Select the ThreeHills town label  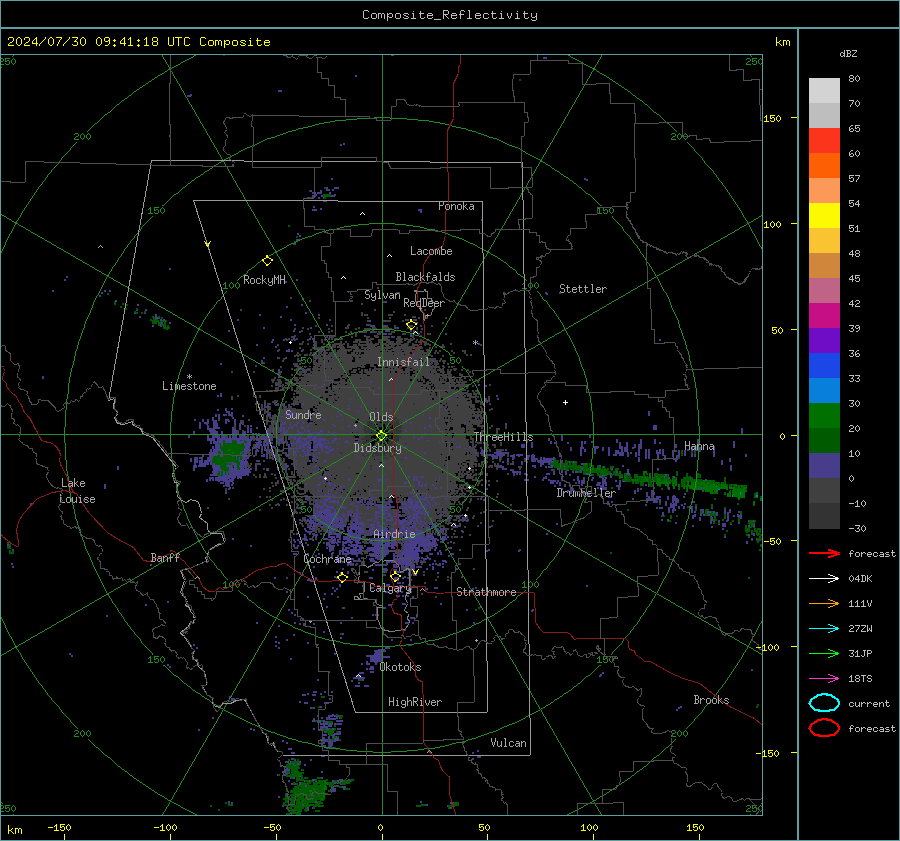(503, 437)
